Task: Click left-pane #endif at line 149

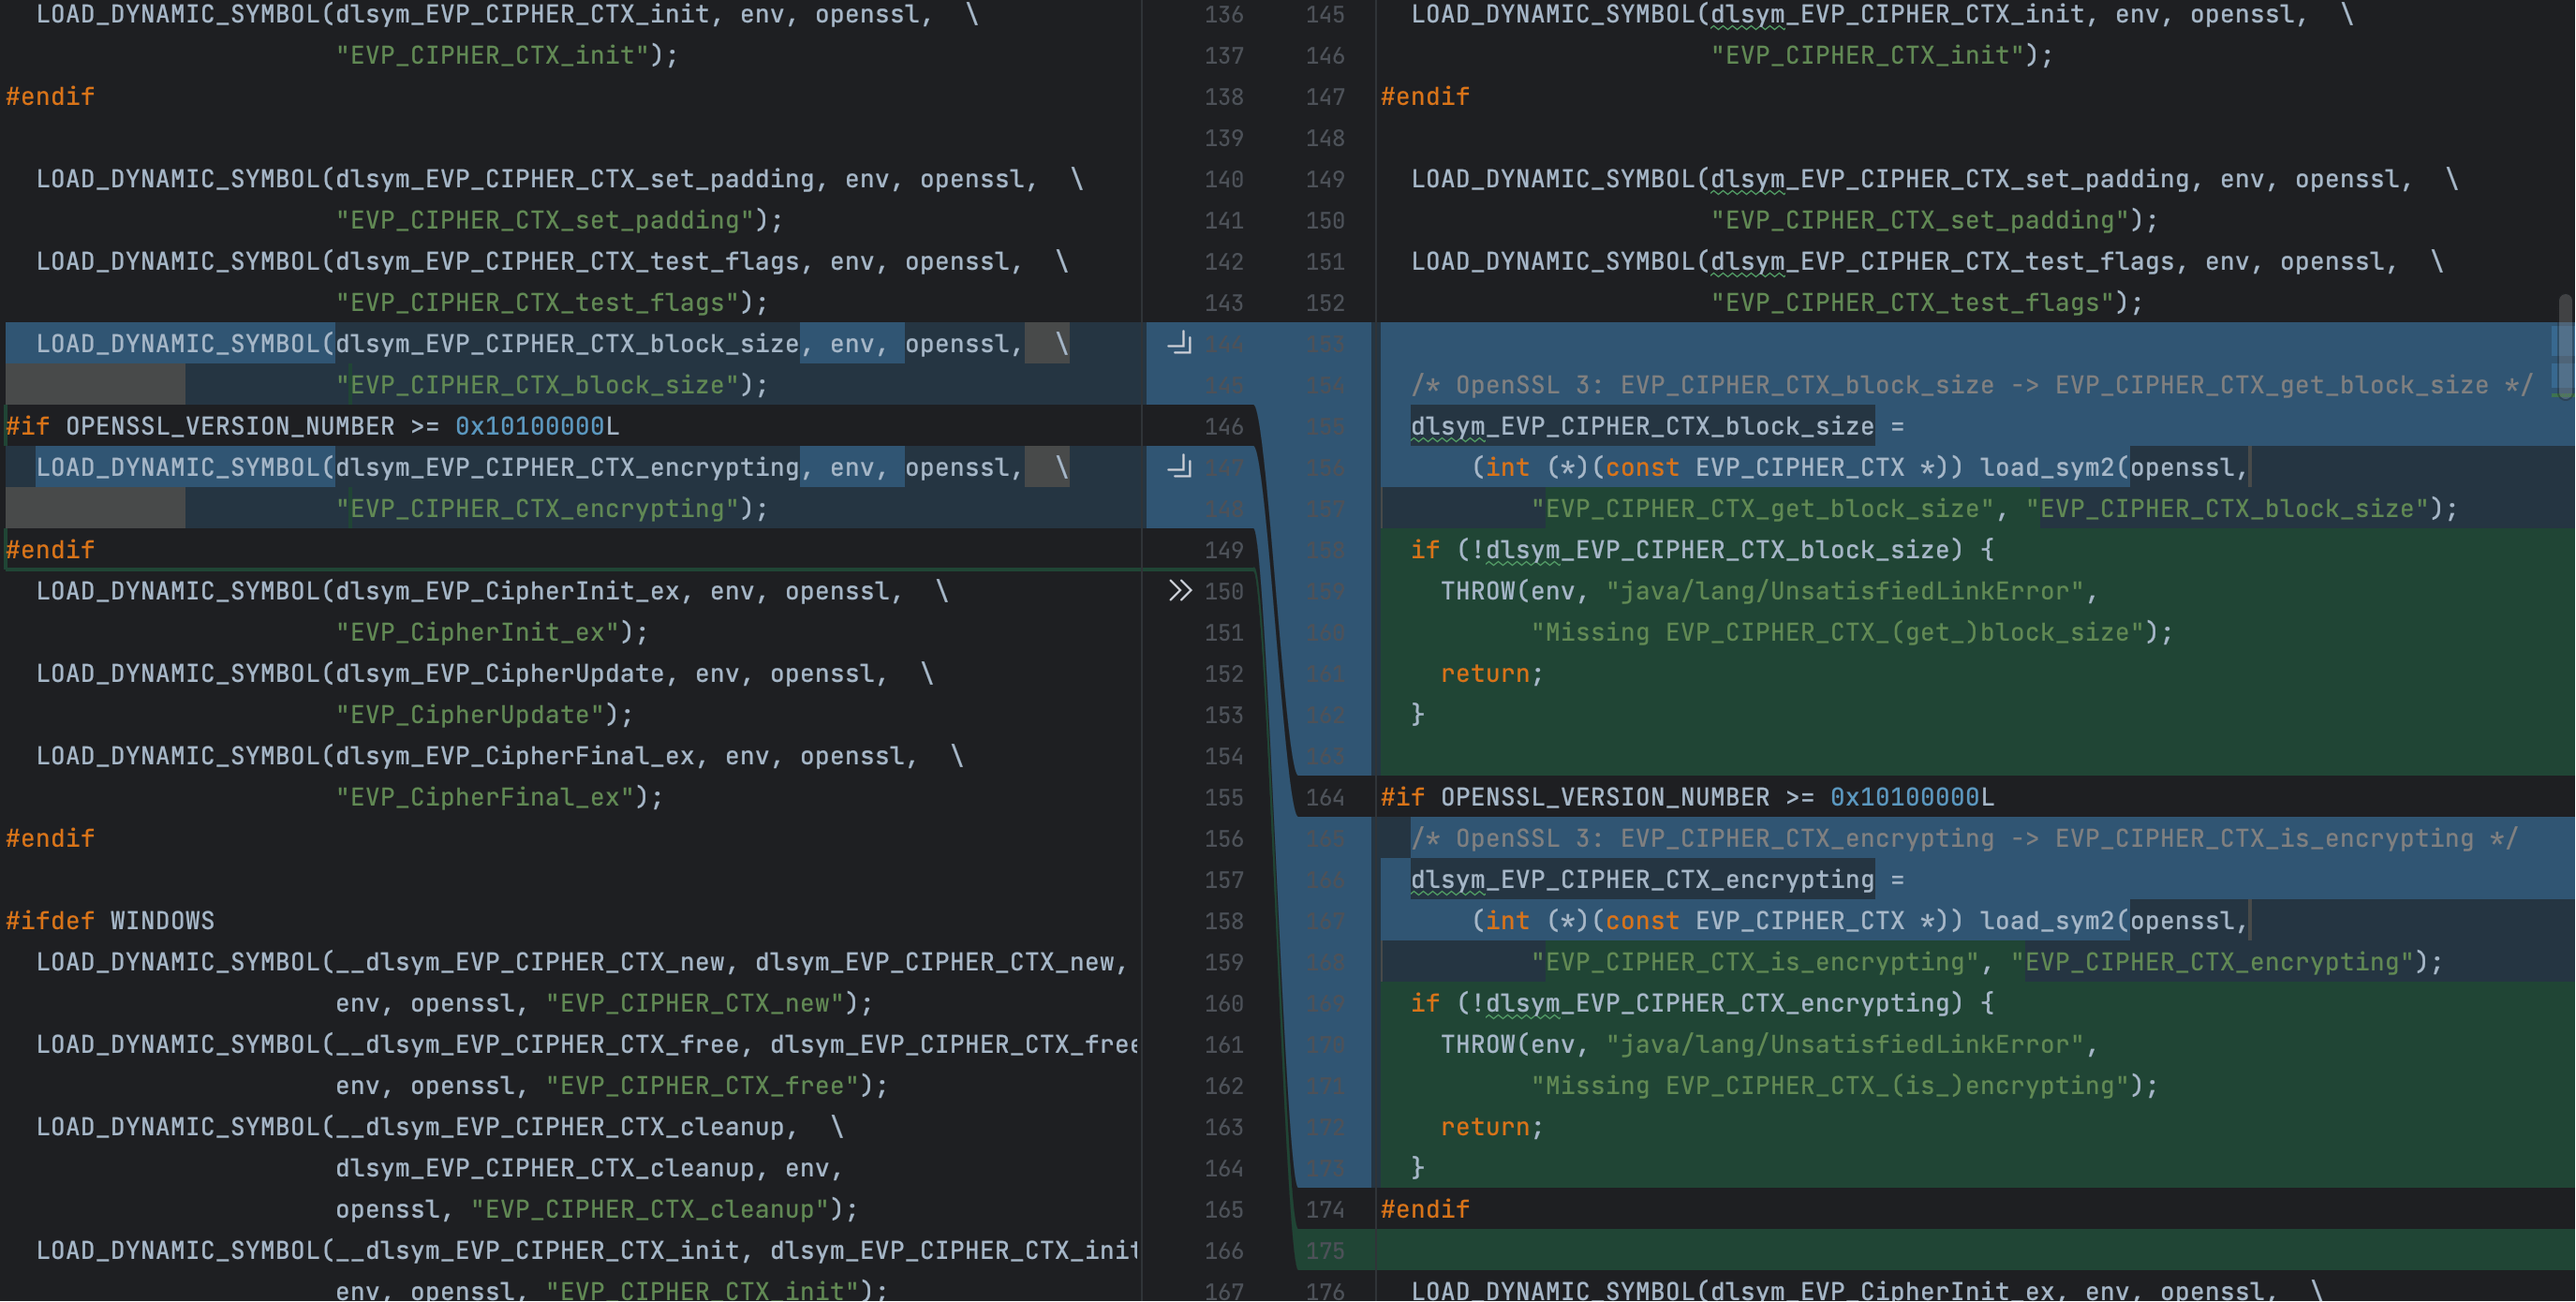Action: pos(50,550)
